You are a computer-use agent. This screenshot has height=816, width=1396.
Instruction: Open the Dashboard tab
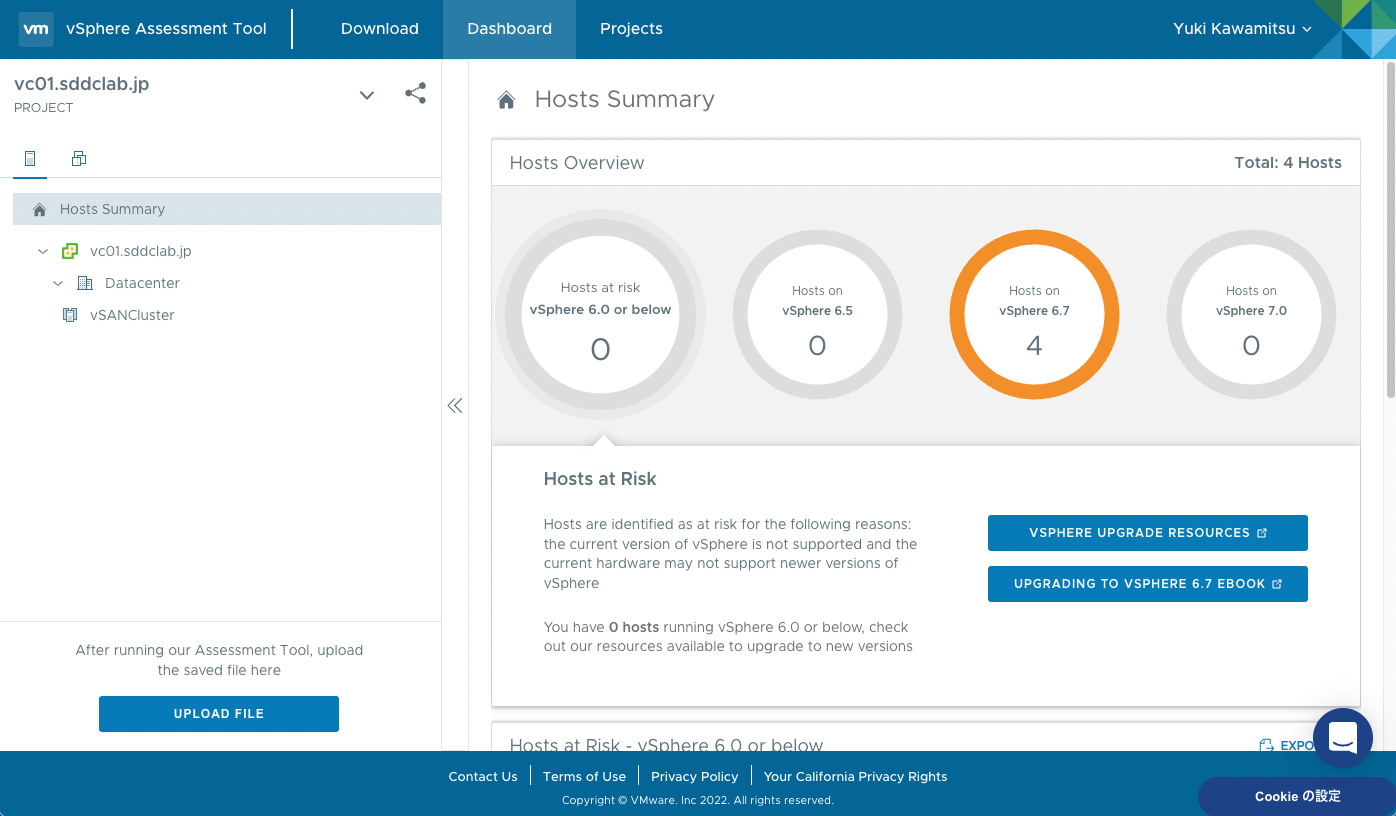(510, 29)
